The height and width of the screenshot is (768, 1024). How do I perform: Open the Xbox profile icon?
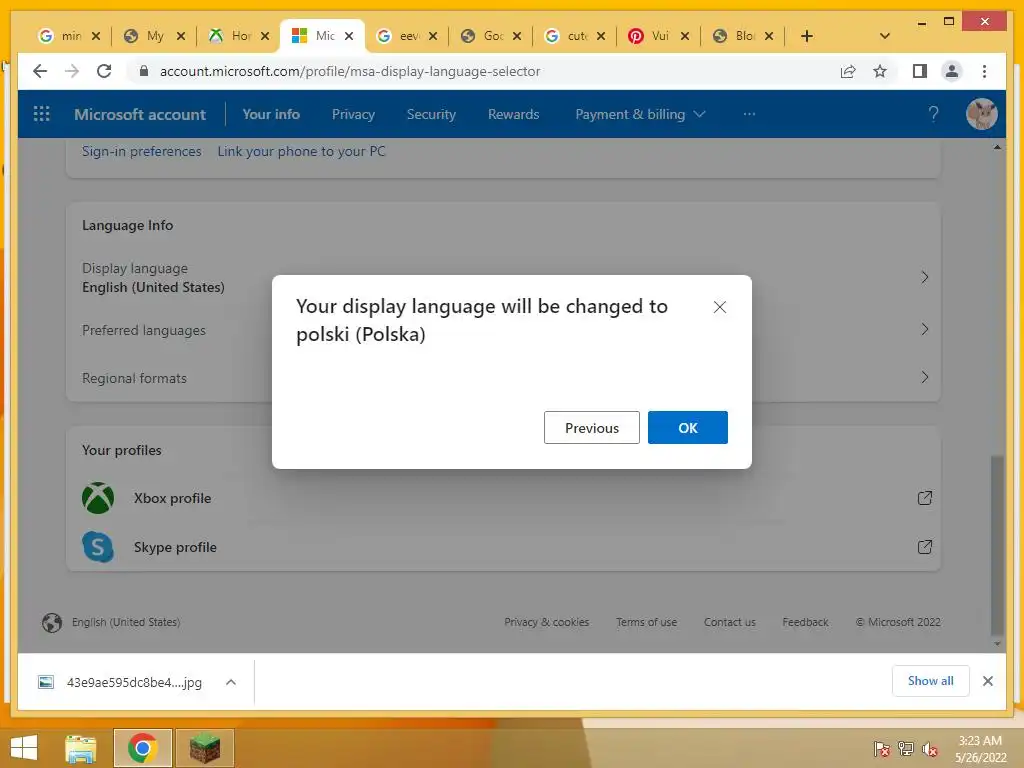point(98,498)
